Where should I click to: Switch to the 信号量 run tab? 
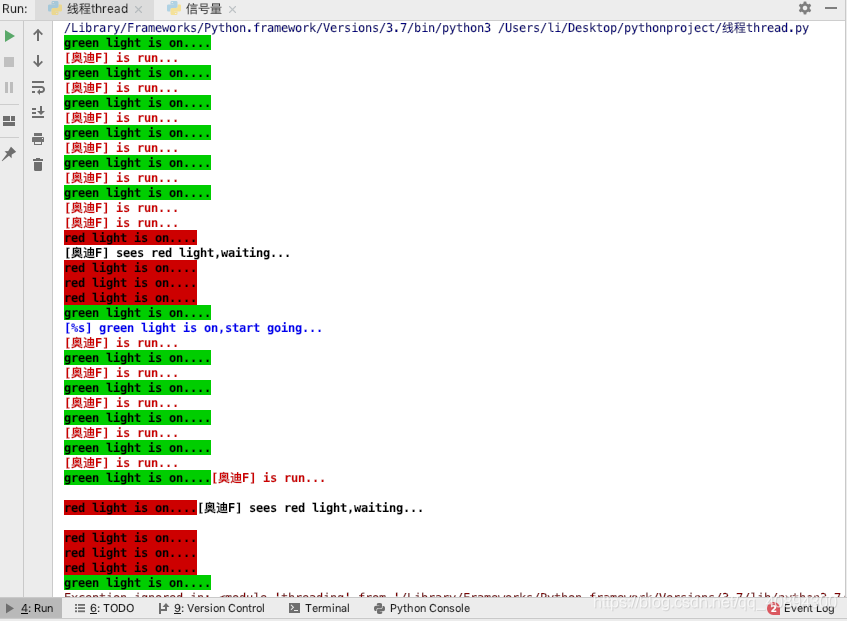coord(203,9)
